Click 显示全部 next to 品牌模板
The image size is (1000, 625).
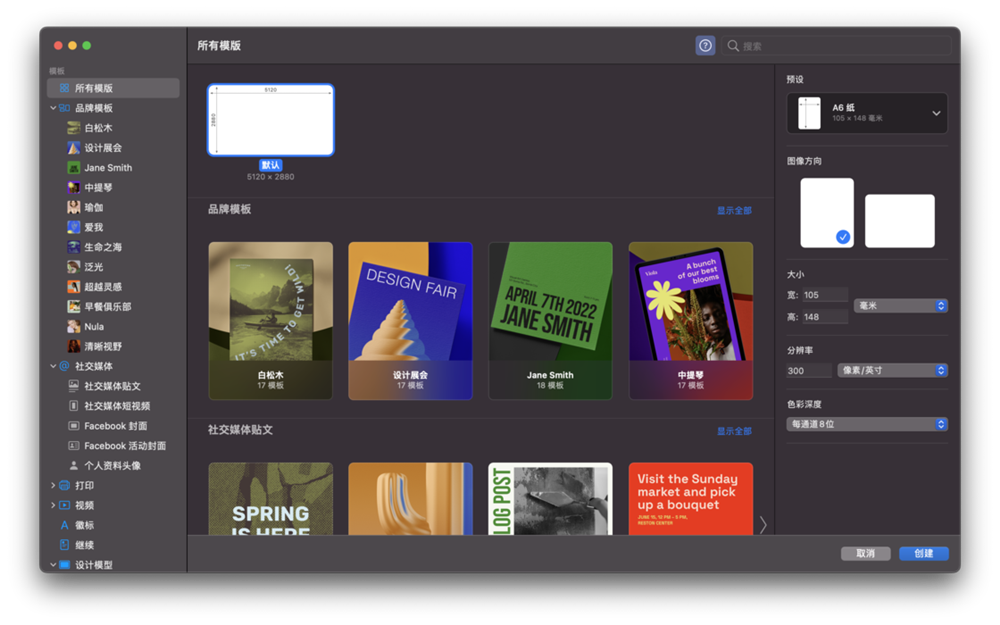tap(733, 211)
